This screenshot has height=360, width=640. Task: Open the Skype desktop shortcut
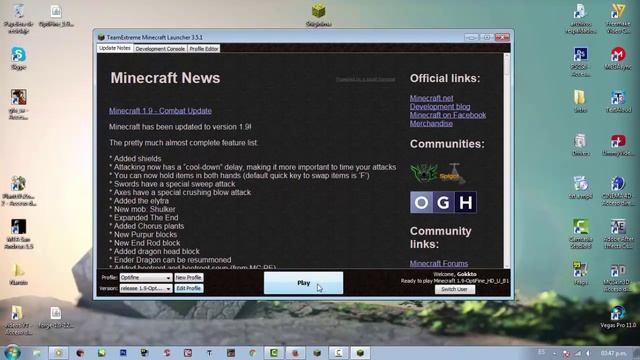click(18, 58)
